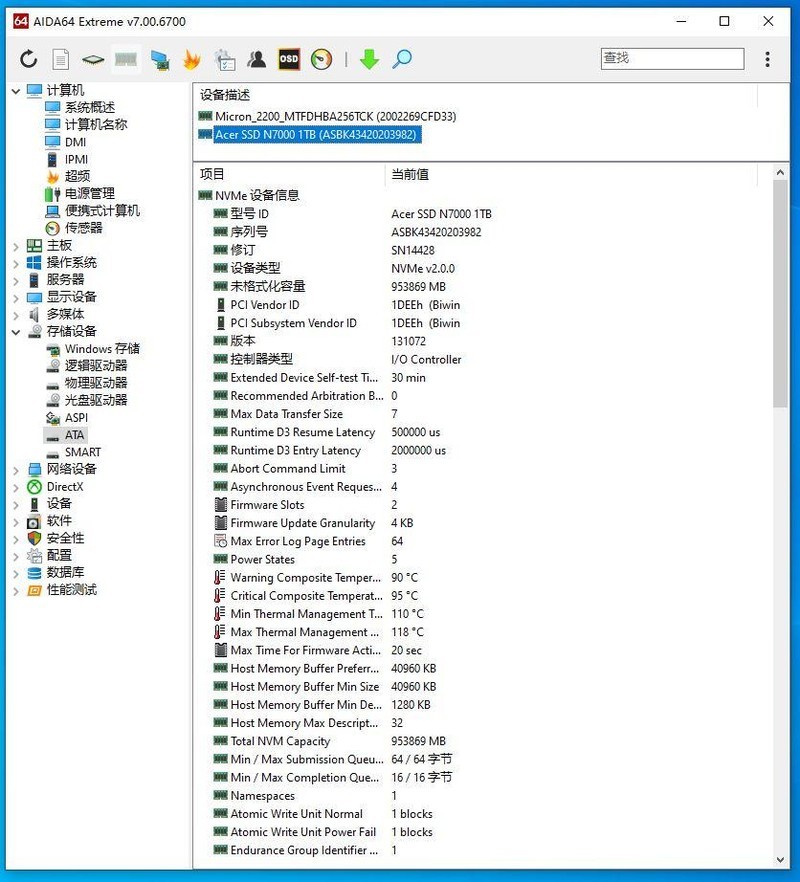Open the benchmark gauge icon
Screen dimensions: 800x882
point(320,59)
